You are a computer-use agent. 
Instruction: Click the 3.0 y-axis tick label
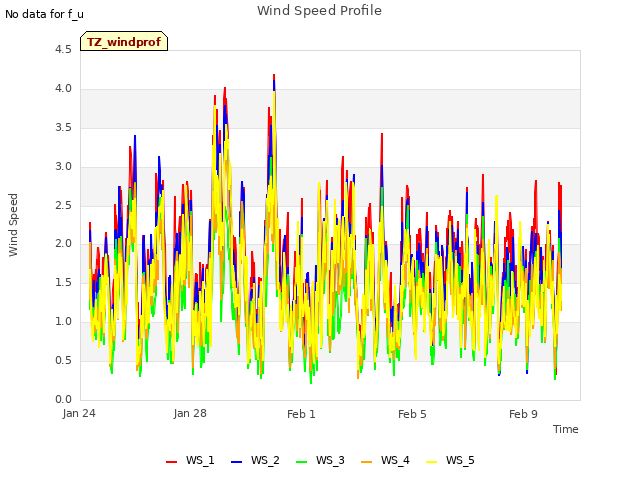(x=63, y=167)
